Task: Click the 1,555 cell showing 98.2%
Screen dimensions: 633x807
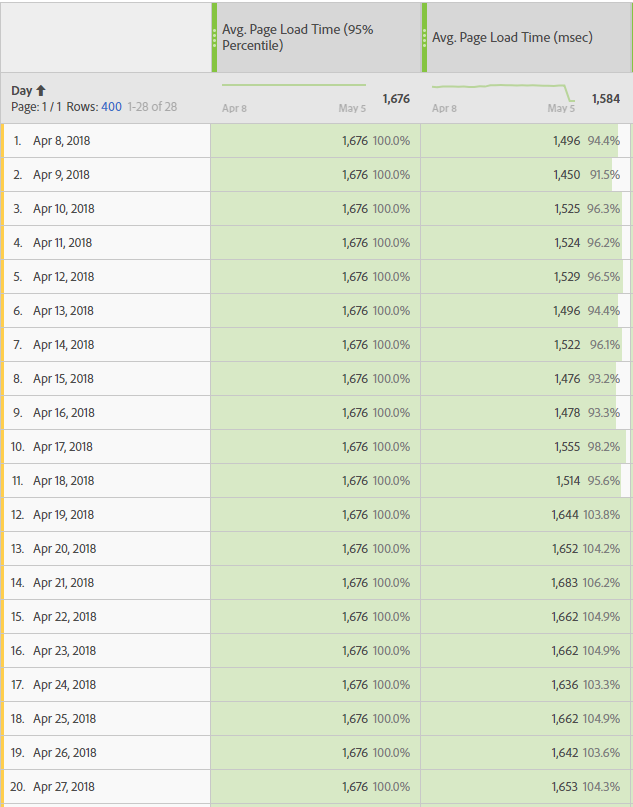Action: tap(566, 447)
